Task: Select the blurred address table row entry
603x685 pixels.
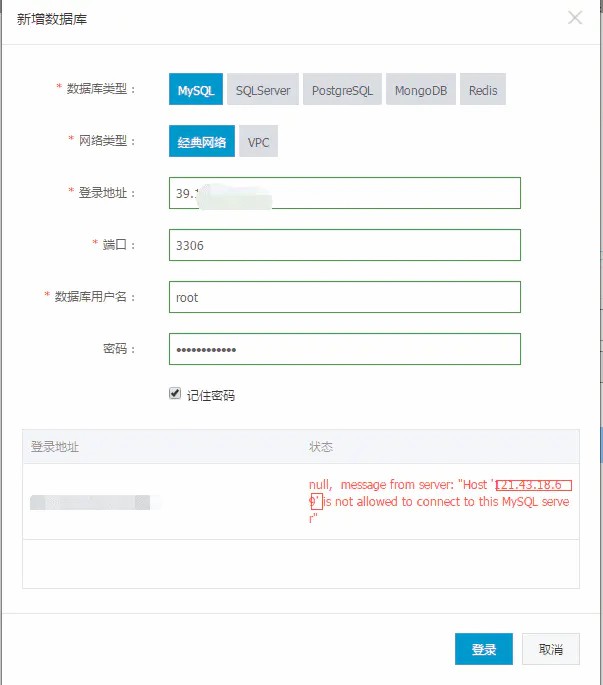Action: pos(90,502)
